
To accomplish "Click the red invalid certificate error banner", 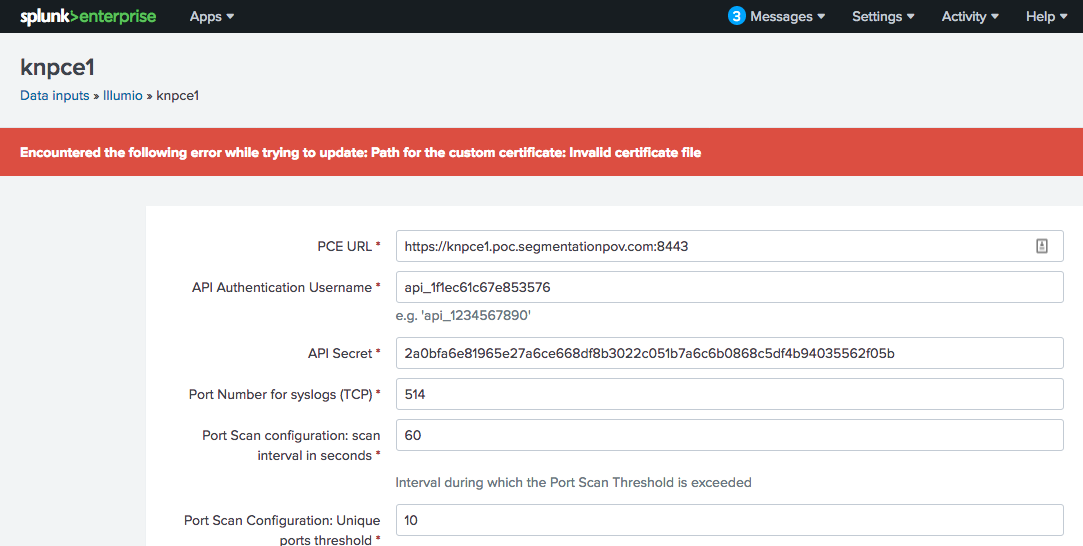I will 542,152.
